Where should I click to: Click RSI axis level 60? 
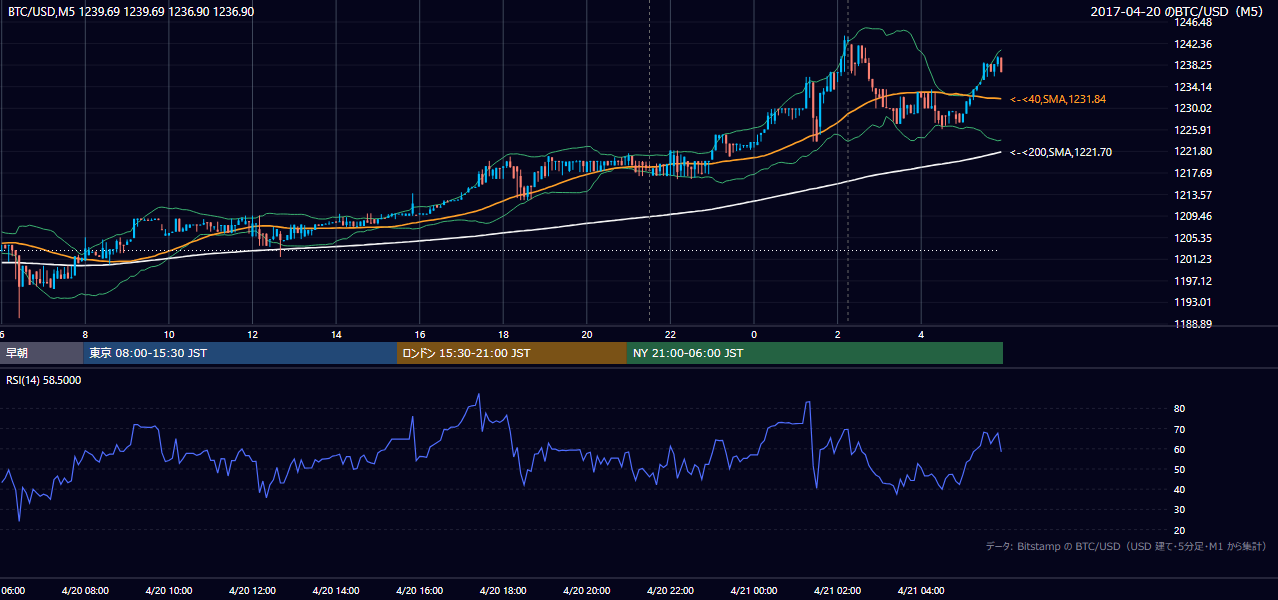[x=1179, y=449]
